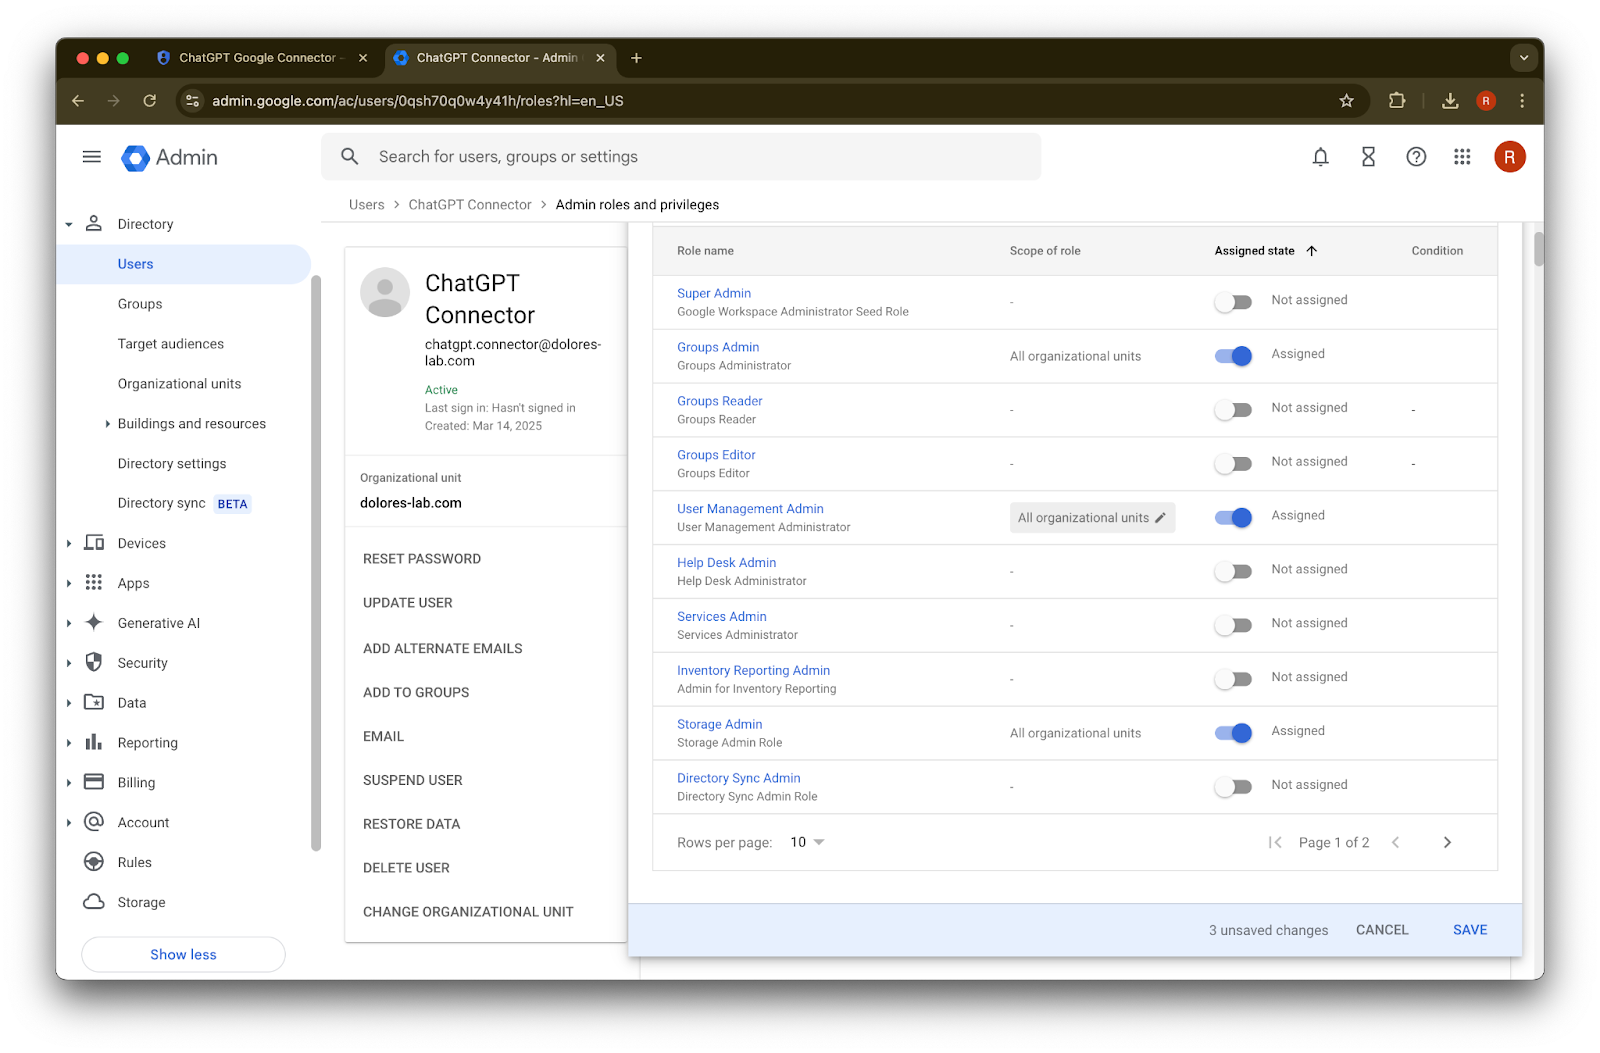
Task: Click the site information icon in address bar
Action: [x=193, y=101]
